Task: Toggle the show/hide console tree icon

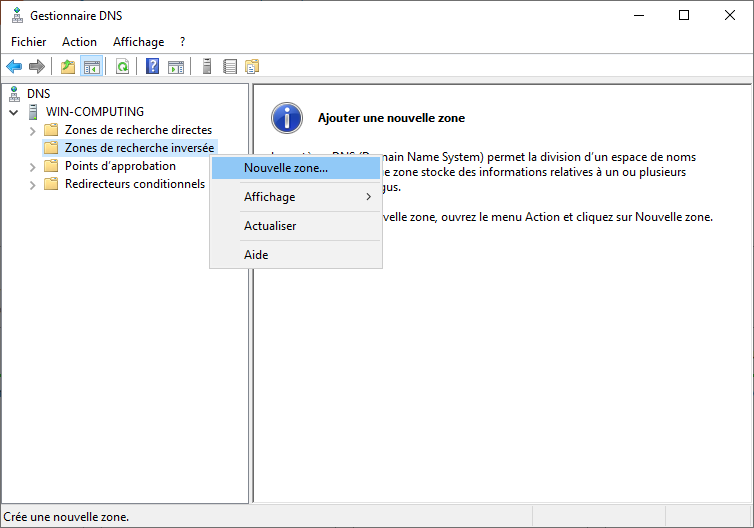Action: 91,67
